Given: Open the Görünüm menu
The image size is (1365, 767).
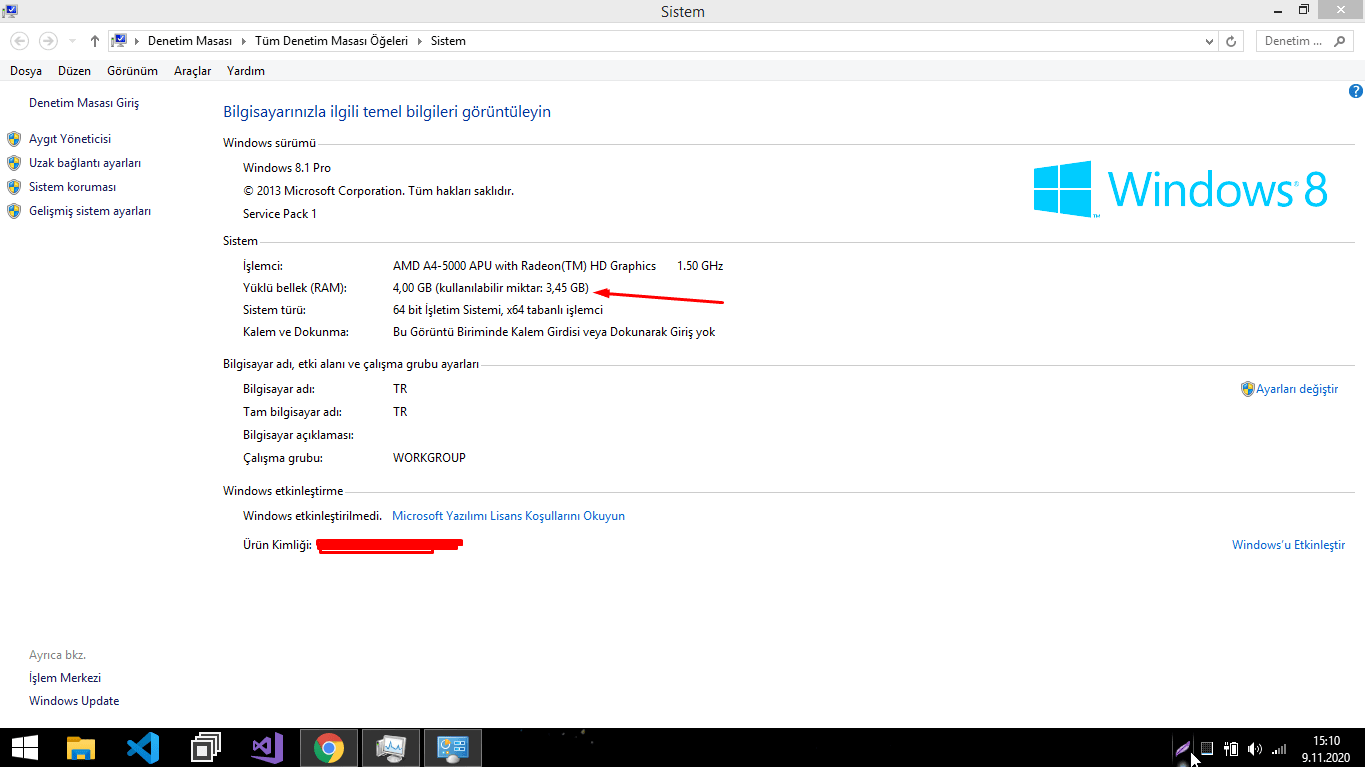Looking at the screenshot, I should pos(133,71).
